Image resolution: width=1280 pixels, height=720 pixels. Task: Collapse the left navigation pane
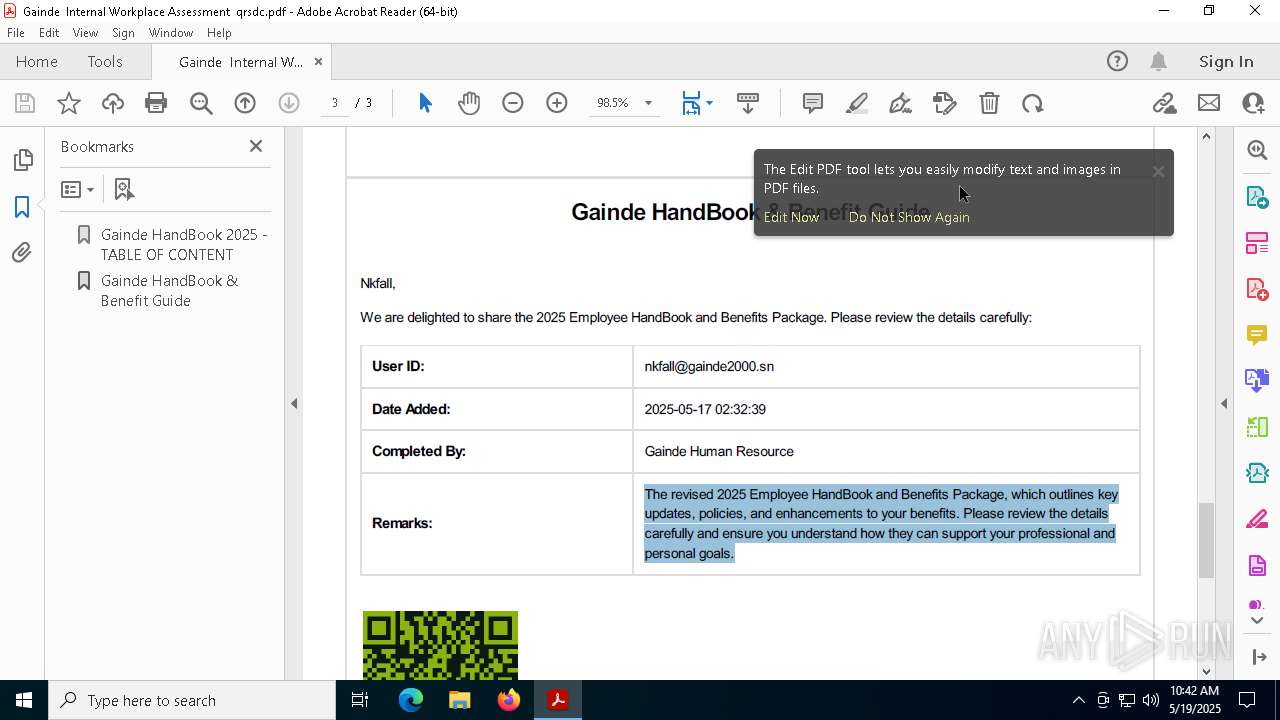pyautogui.click(x=294, y=404)
